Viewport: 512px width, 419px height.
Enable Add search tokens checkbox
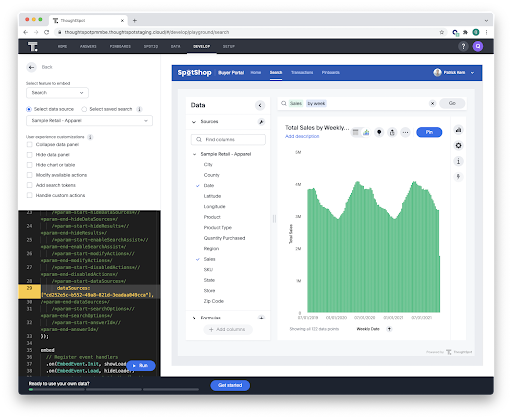(x=29, y=185)
